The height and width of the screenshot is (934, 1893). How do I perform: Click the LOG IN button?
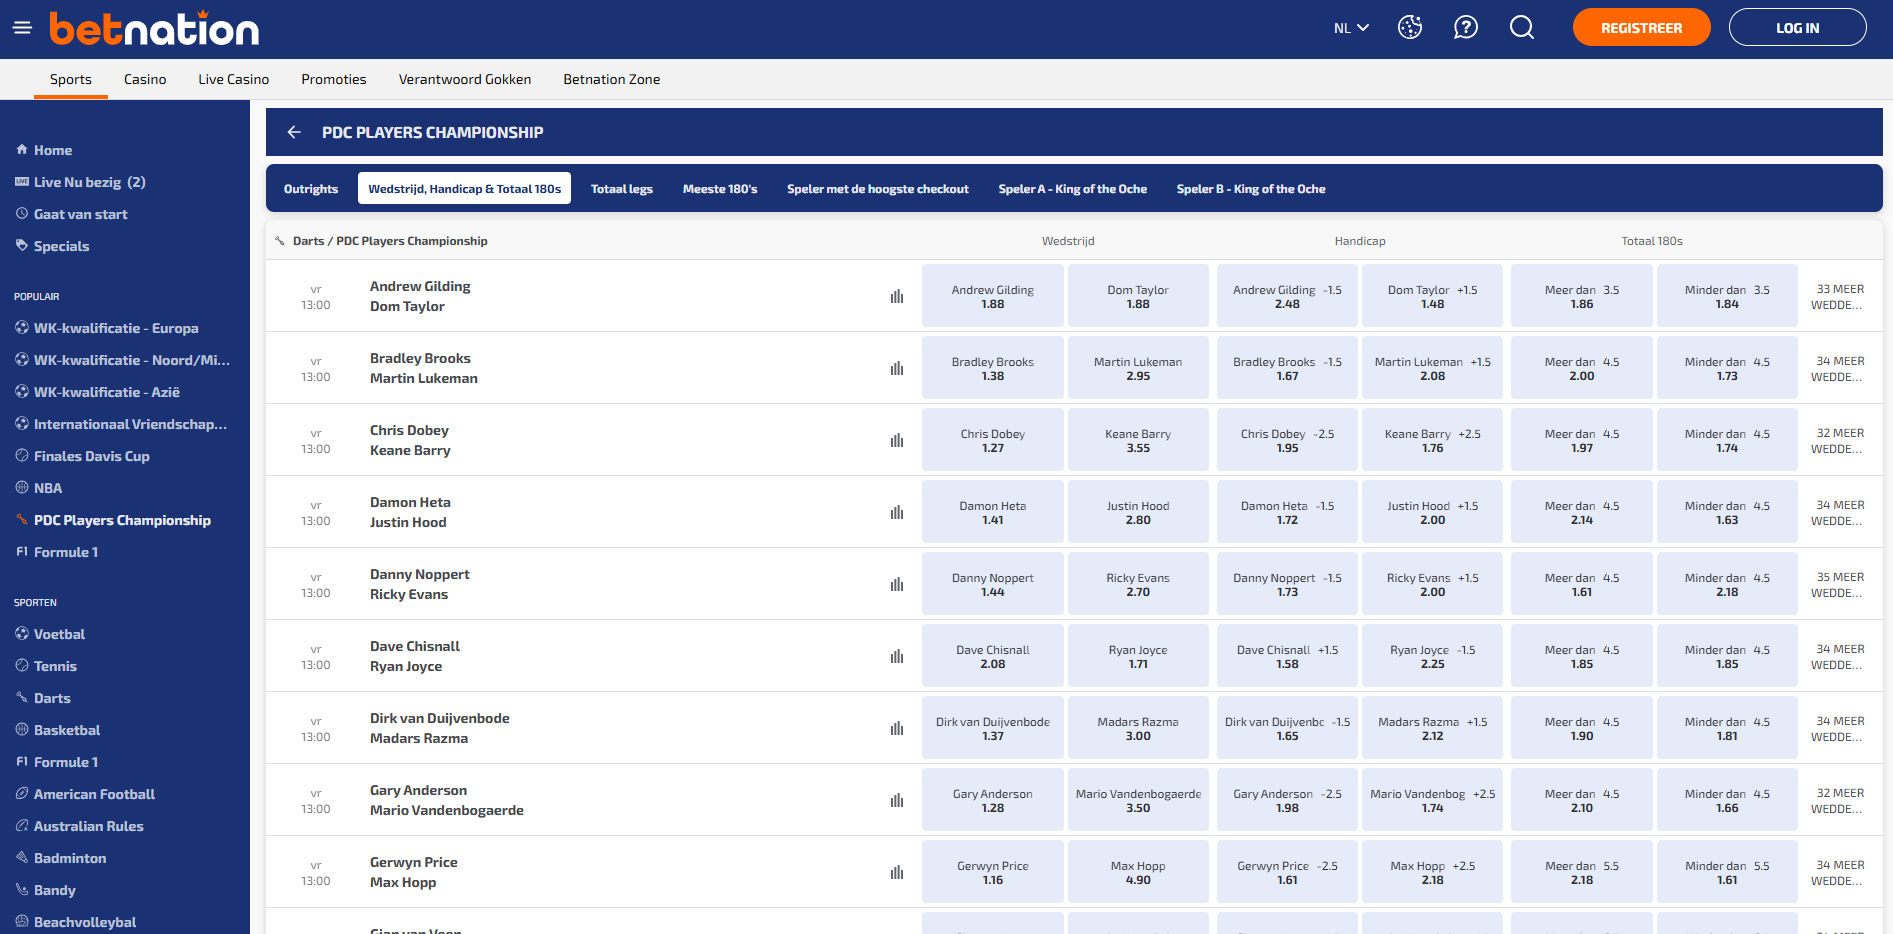pos(1798,28)
